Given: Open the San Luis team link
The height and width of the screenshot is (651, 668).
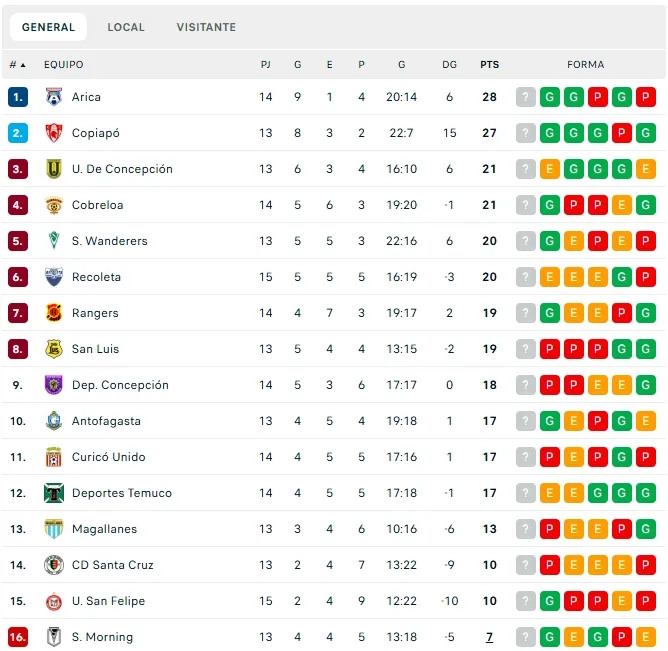Looking at the screenshot, I should point(95,349).
